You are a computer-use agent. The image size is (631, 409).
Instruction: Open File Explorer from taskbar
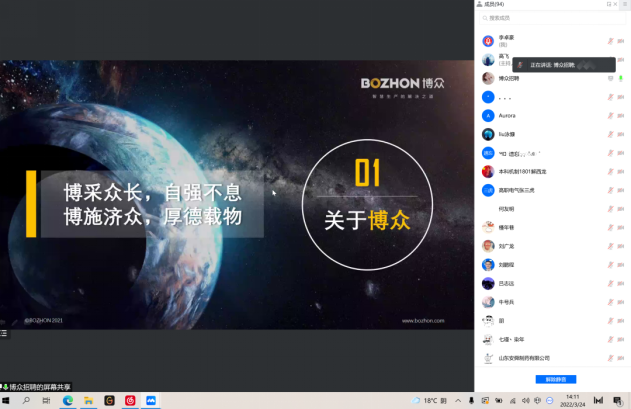click(x=89, y=401)
